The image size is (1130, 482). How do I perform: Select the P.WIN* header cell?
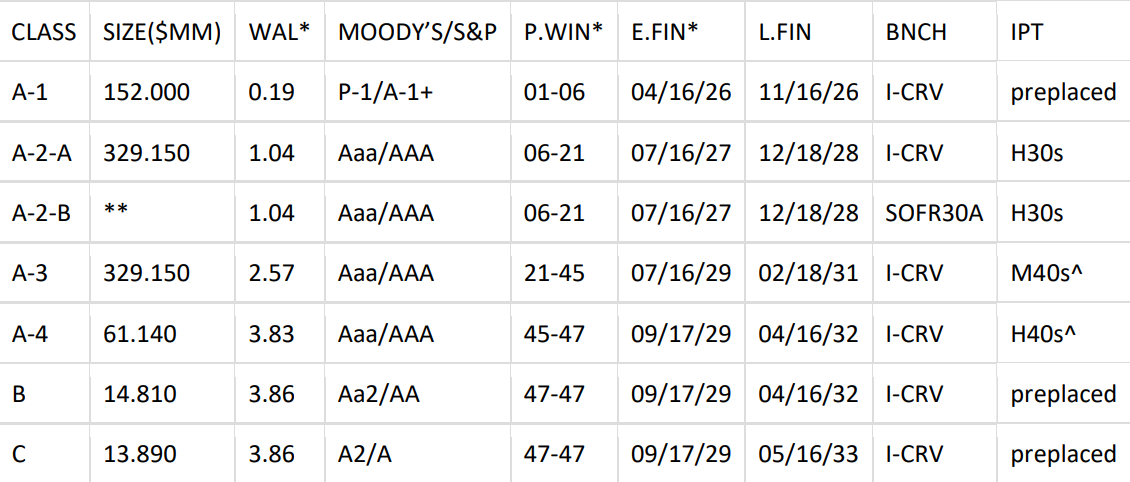click(x=563, y=32)
